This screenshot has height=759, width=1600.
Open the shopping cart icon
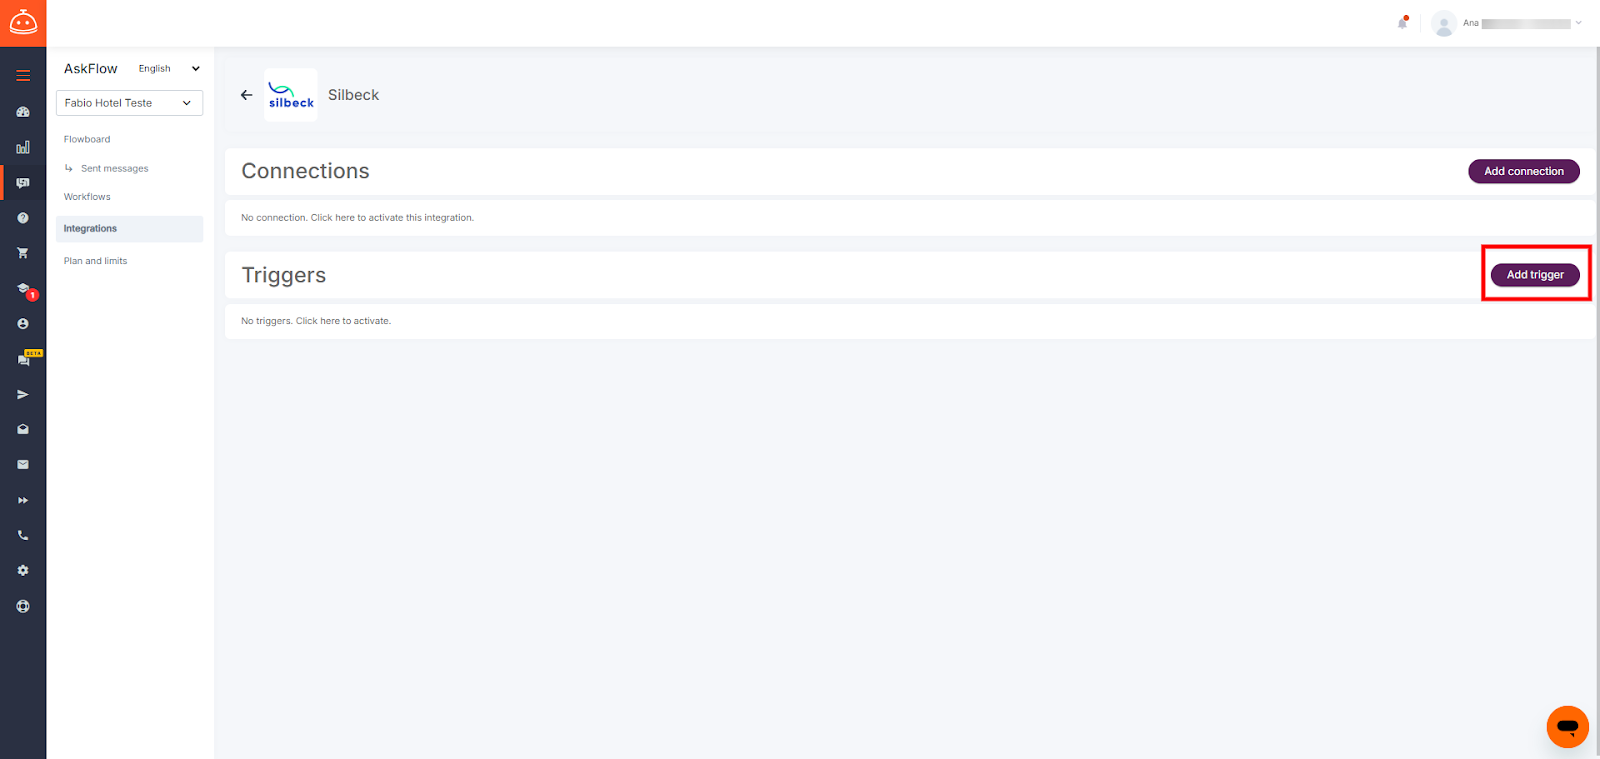click(23, 253)
